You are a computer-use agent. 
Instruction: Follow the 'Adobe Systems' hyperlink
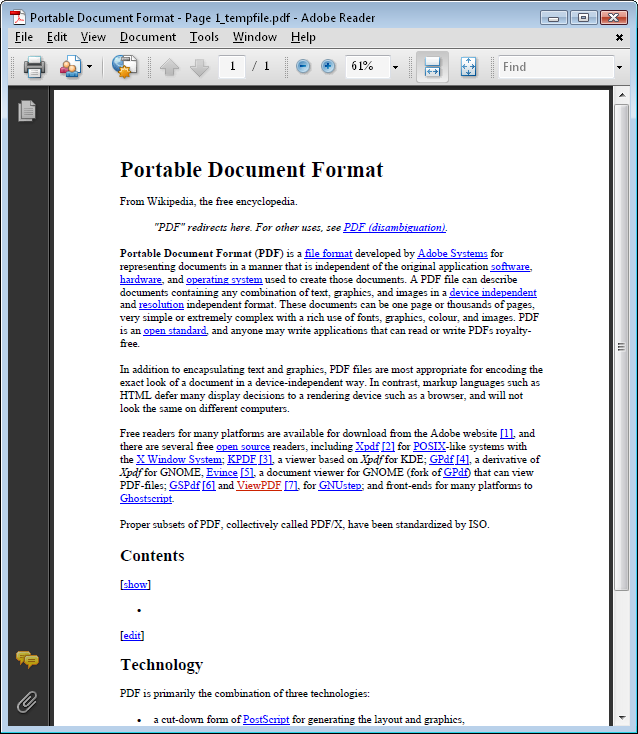coord(452,254)
